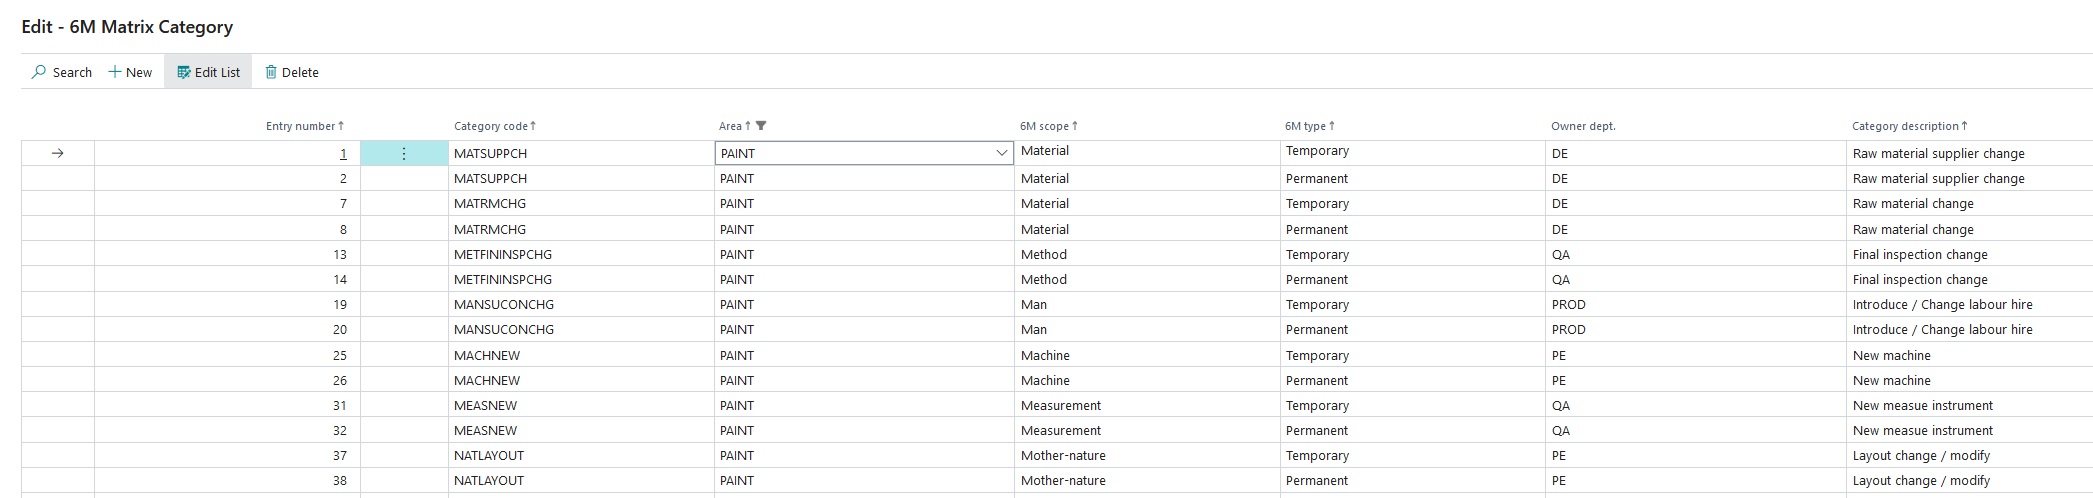Click the sort arrow beside Entry number
The height and width of the screenshot is (498, 2093).
click(341, 126)
